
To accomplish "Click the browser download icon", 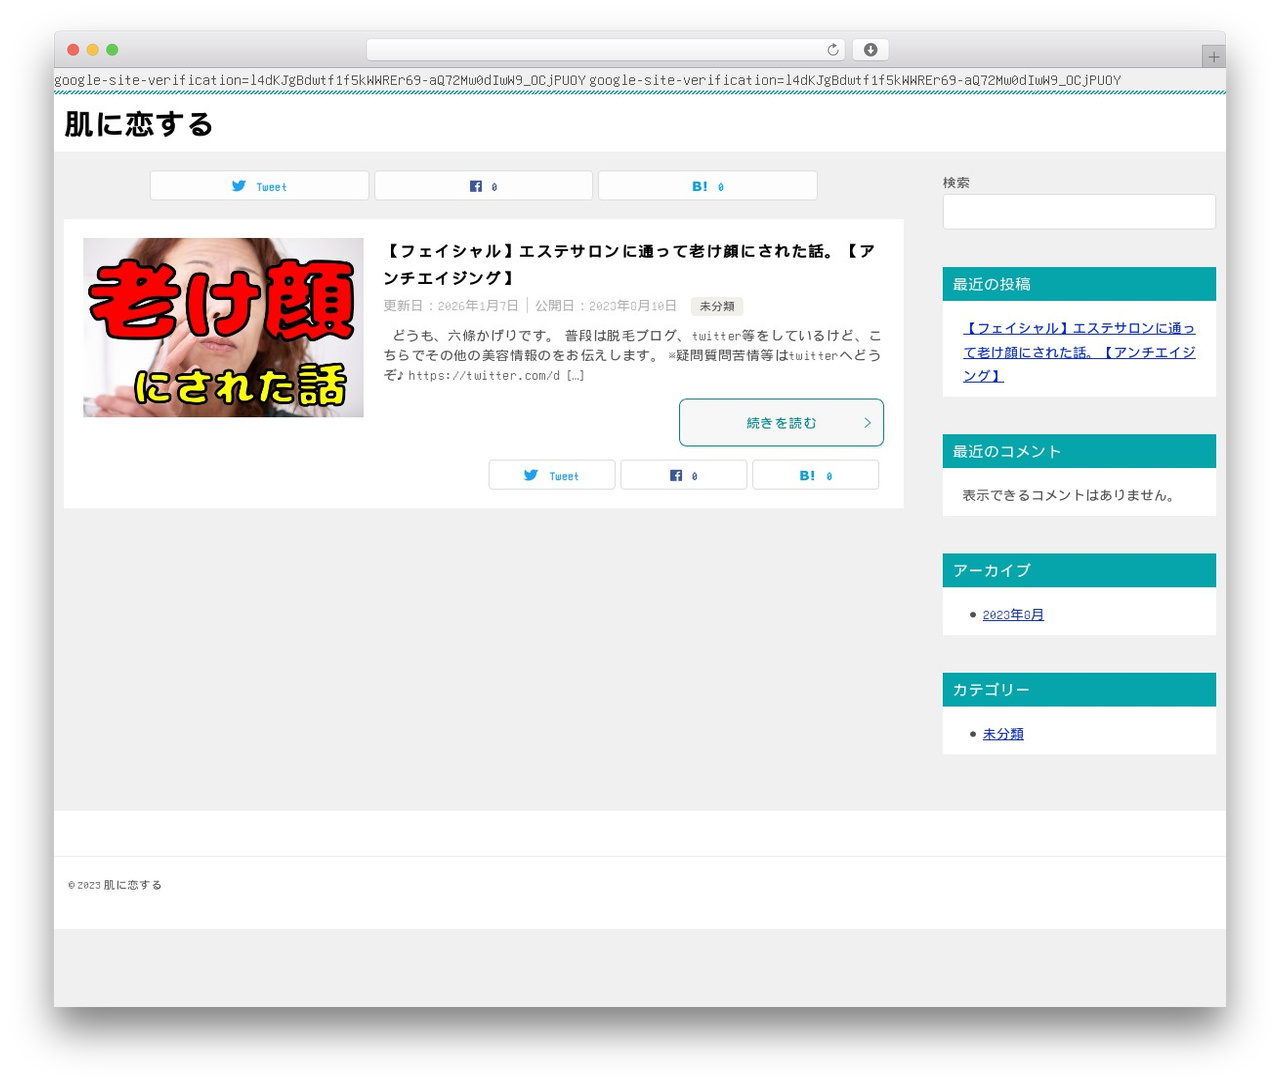I will click(x=870, y=50).
